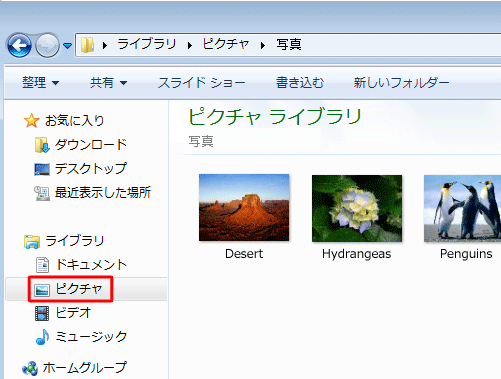Viewport: 501px width, 379px height.
Task: Click the Penguins file name
Action: [x=466, y=254]
